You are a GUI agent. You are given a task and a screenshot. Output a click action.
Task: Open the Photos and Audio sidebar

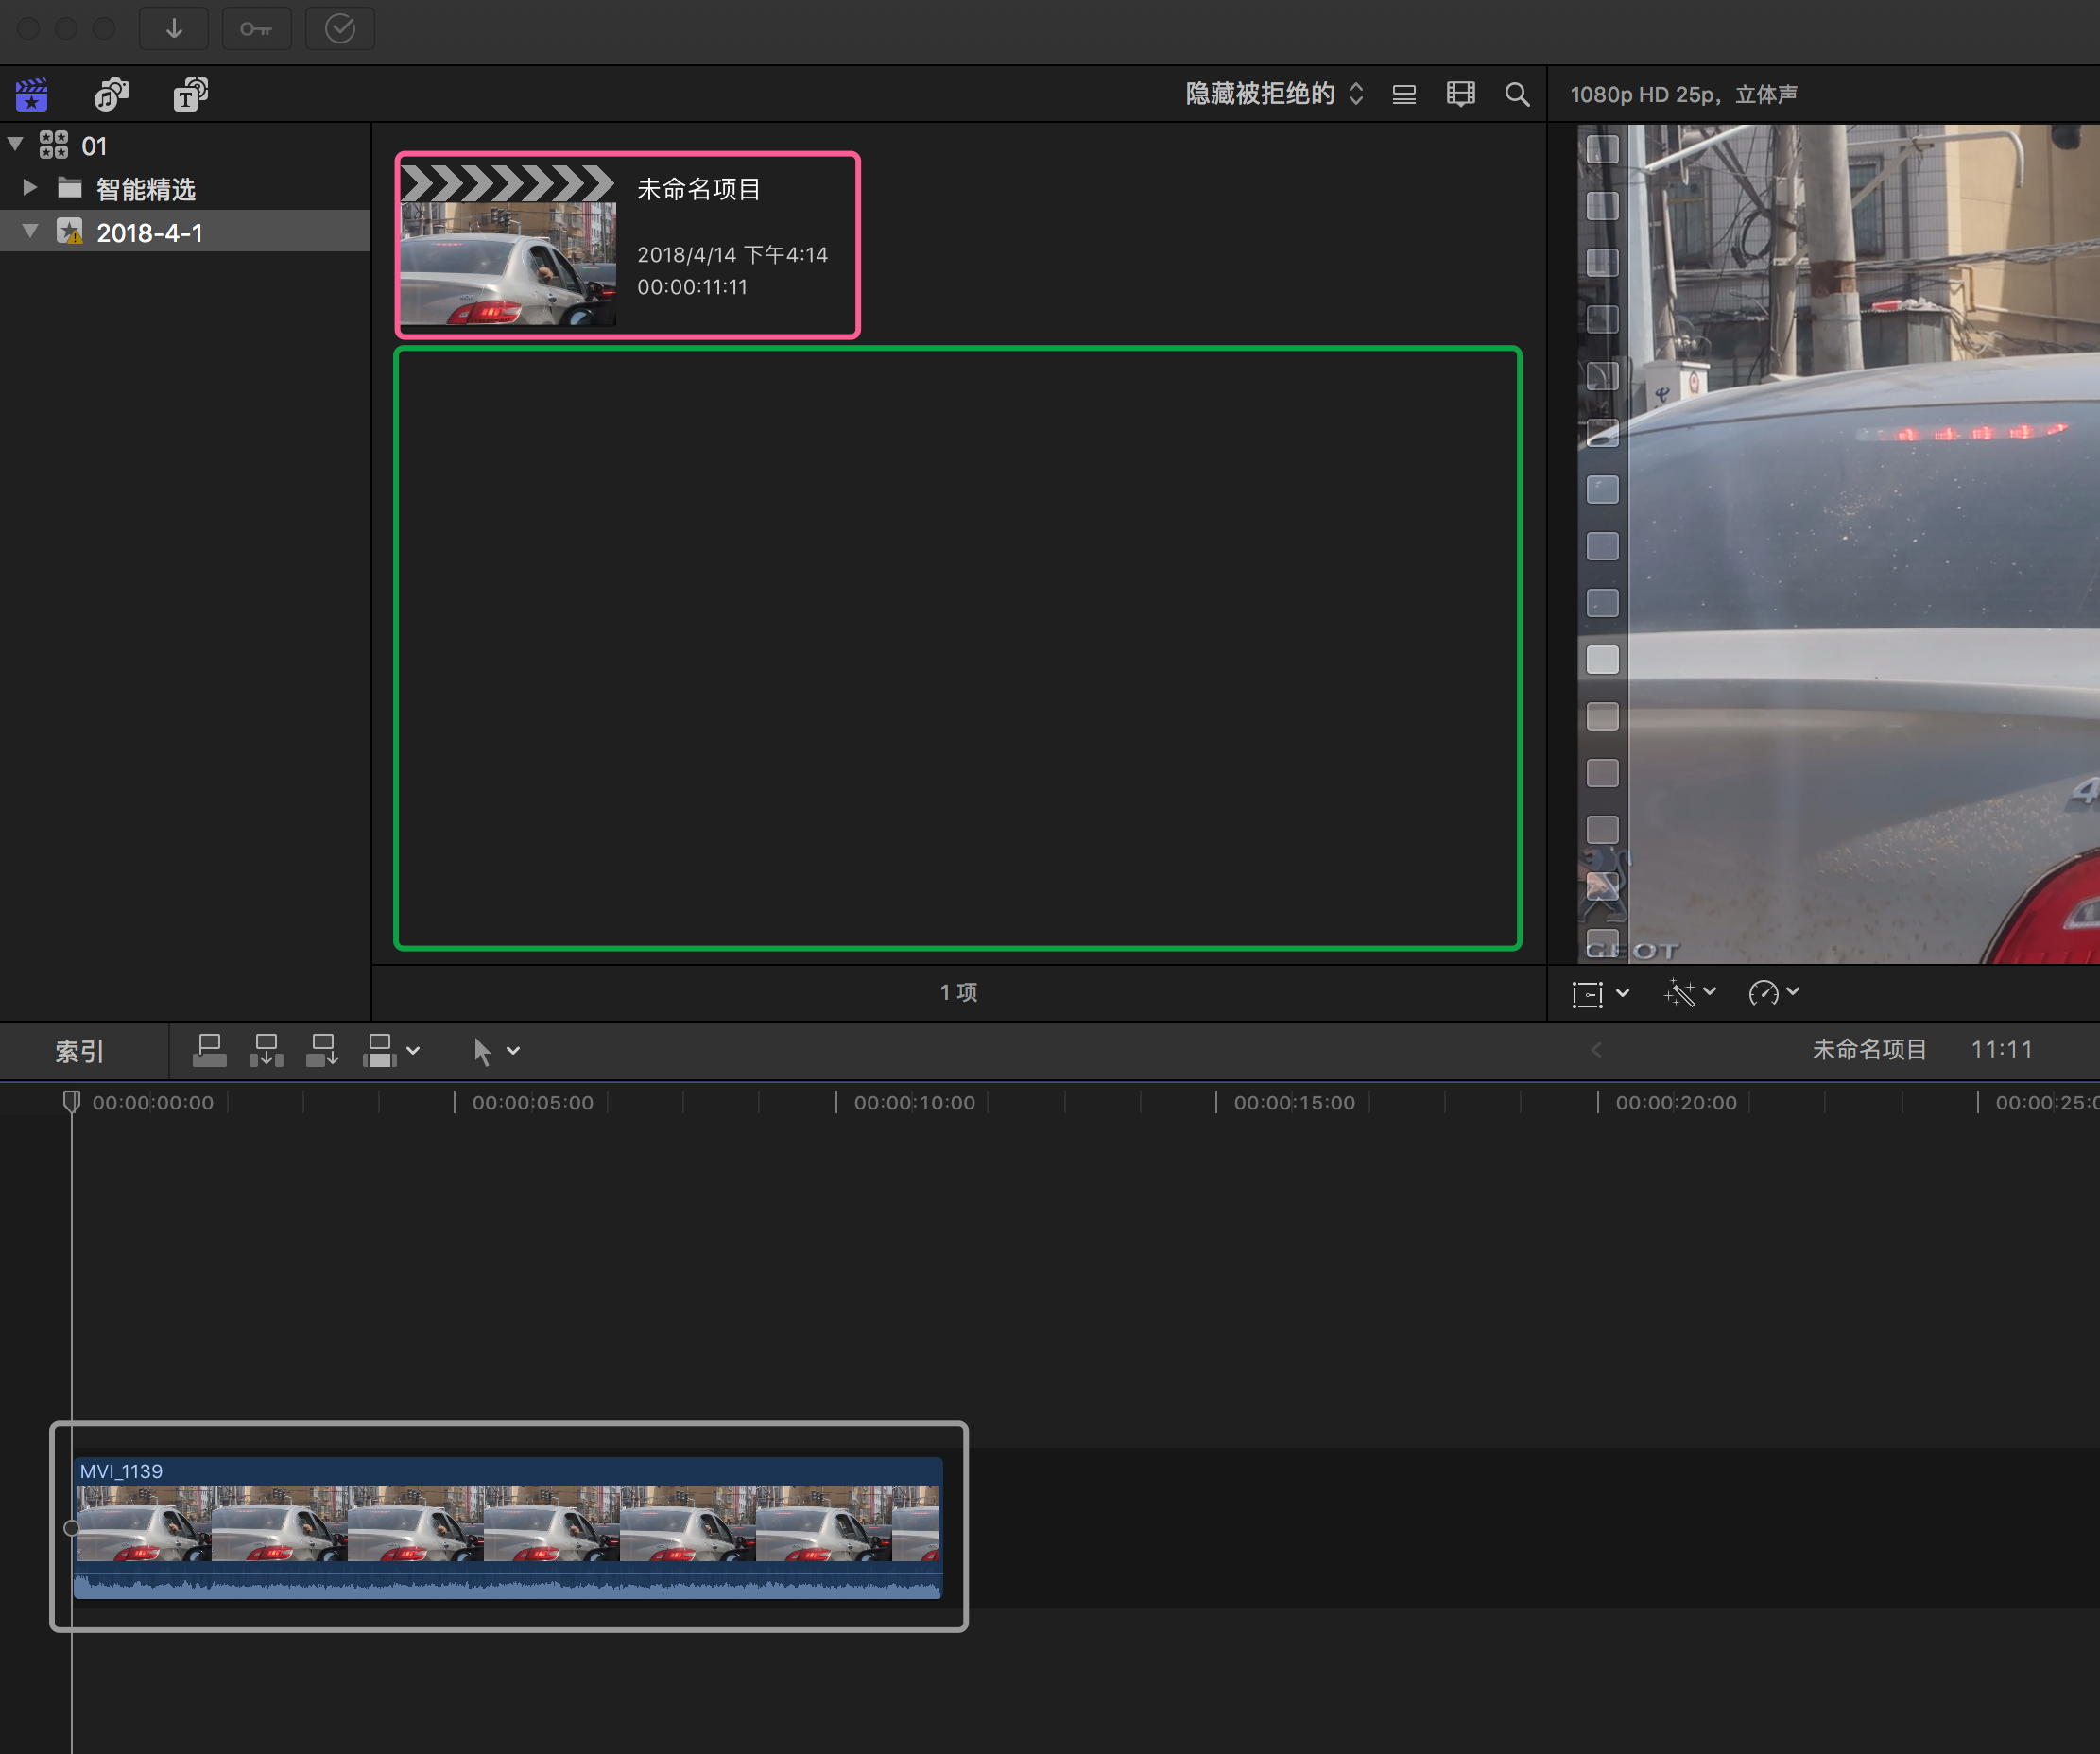111,95
